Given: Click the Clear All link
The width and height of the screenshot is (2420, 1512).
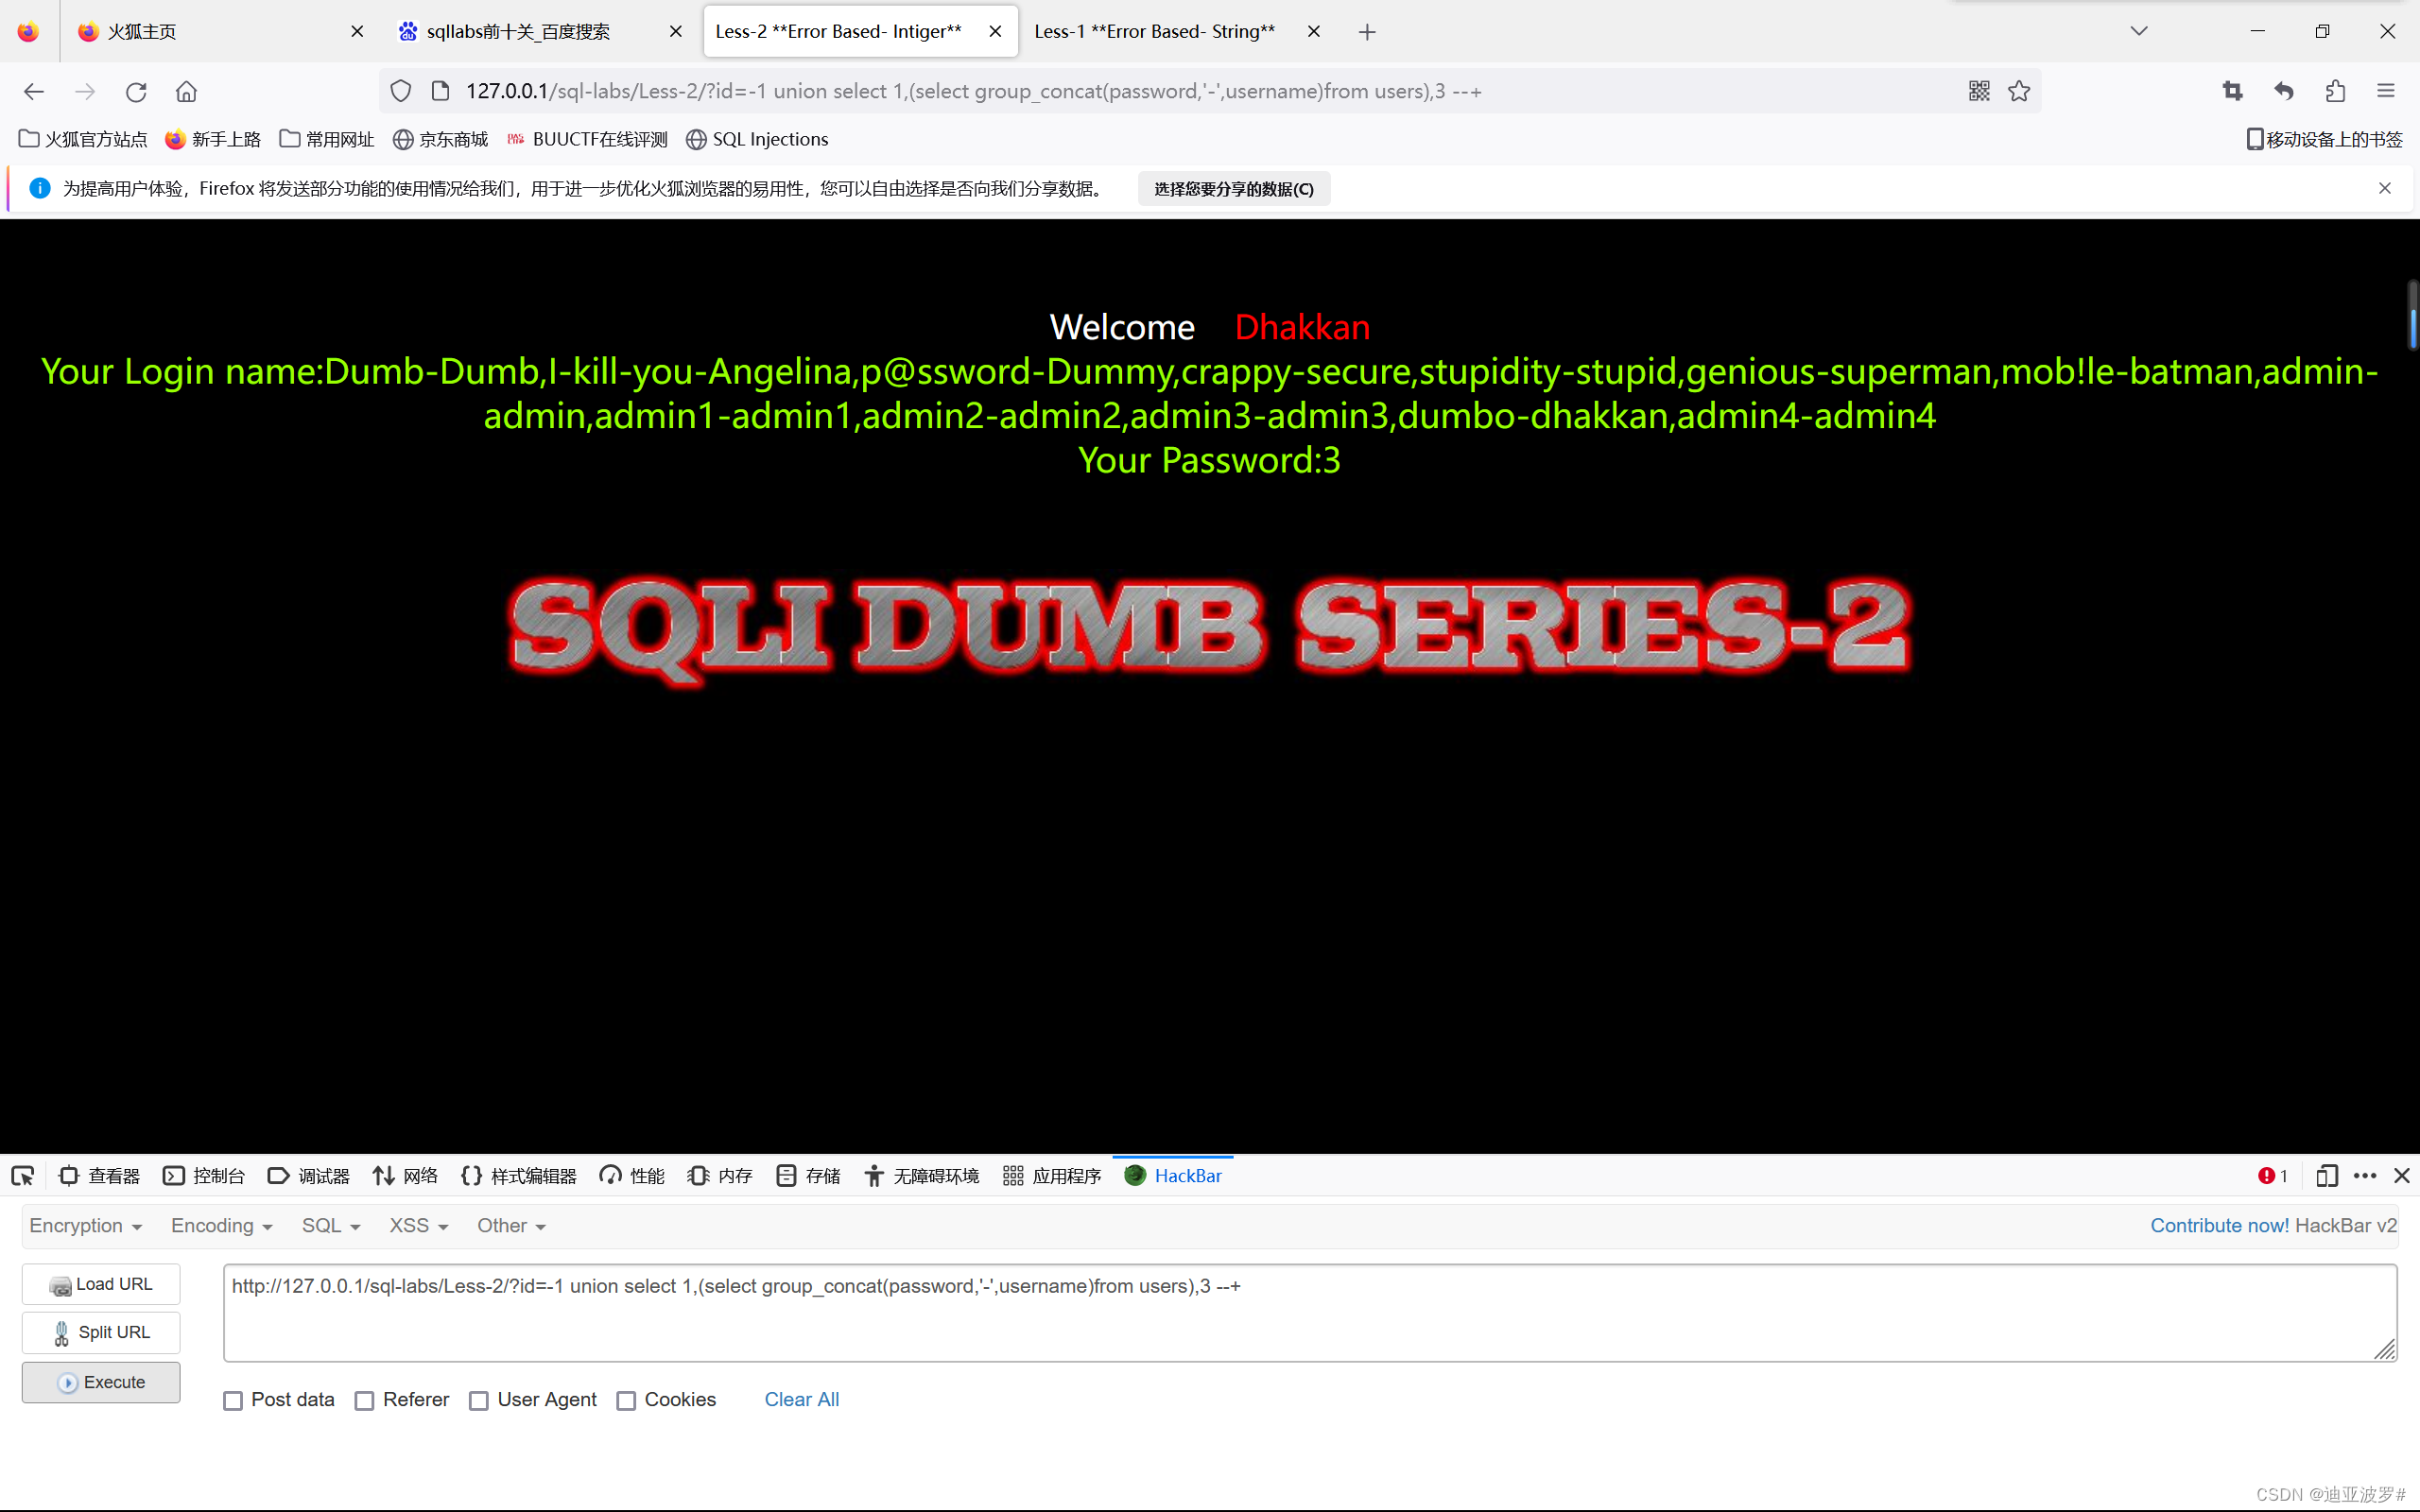Looking at the screenshot, I should [x=802, y=1400].
